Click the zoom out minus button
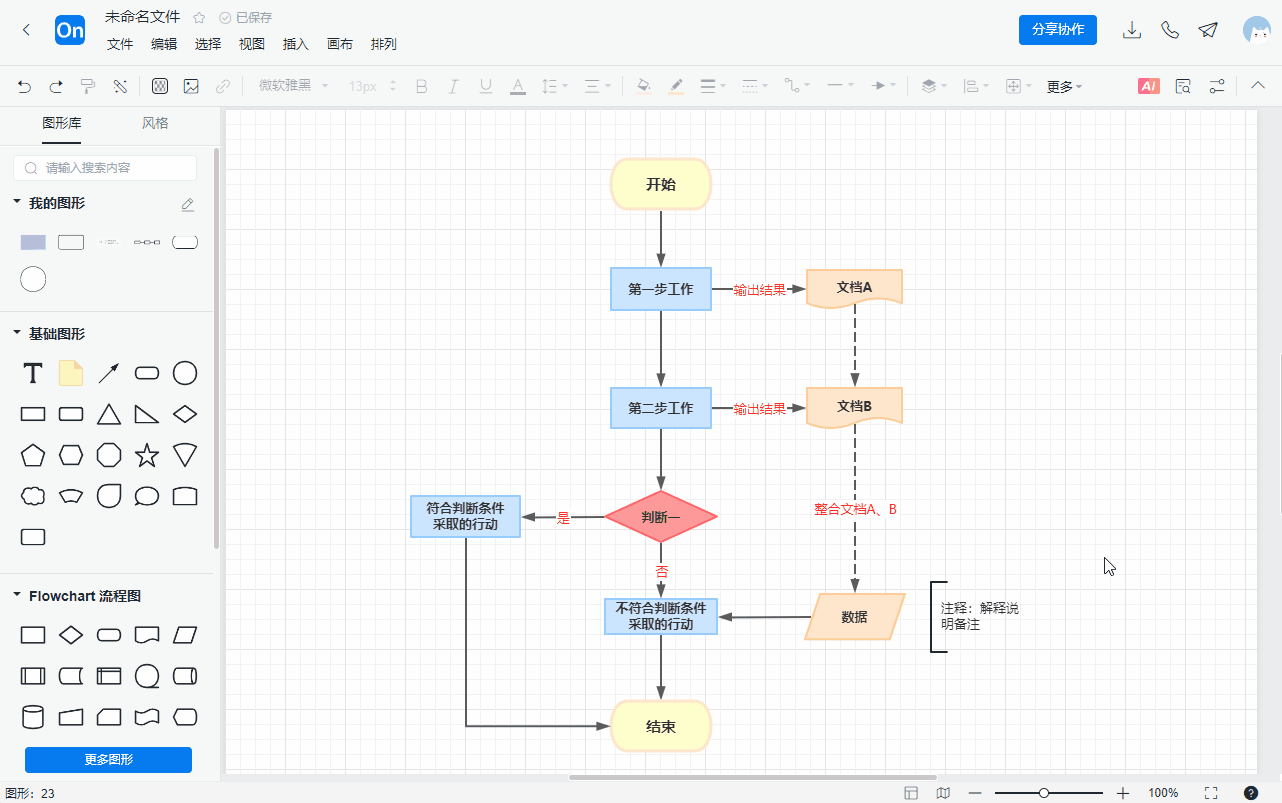1282x803 pixels. [x=975, y=793]
